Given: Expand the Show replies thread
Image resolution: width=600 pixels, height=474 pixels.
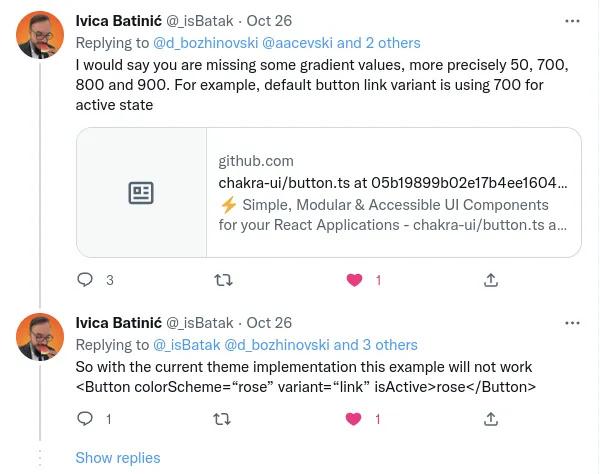Looking at the screenshot, I should (x=118, y=458).
